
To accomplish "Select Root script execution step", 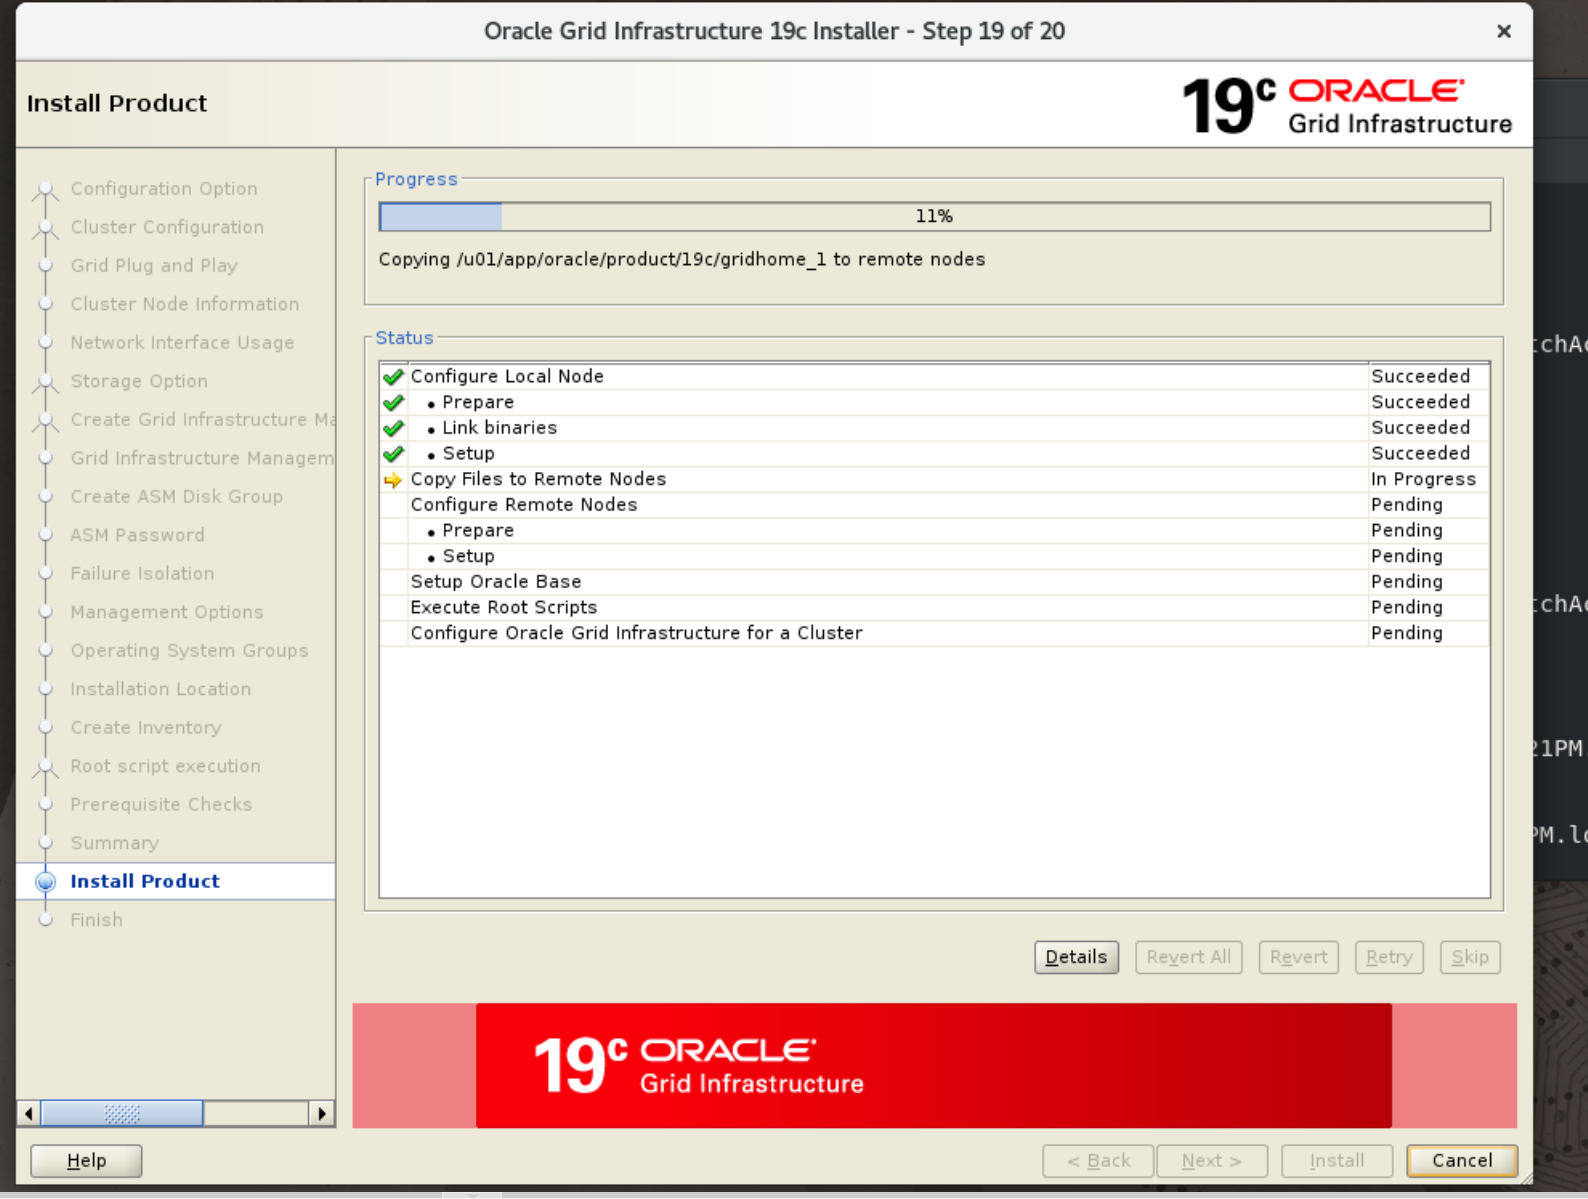I will tap(165, 767).
